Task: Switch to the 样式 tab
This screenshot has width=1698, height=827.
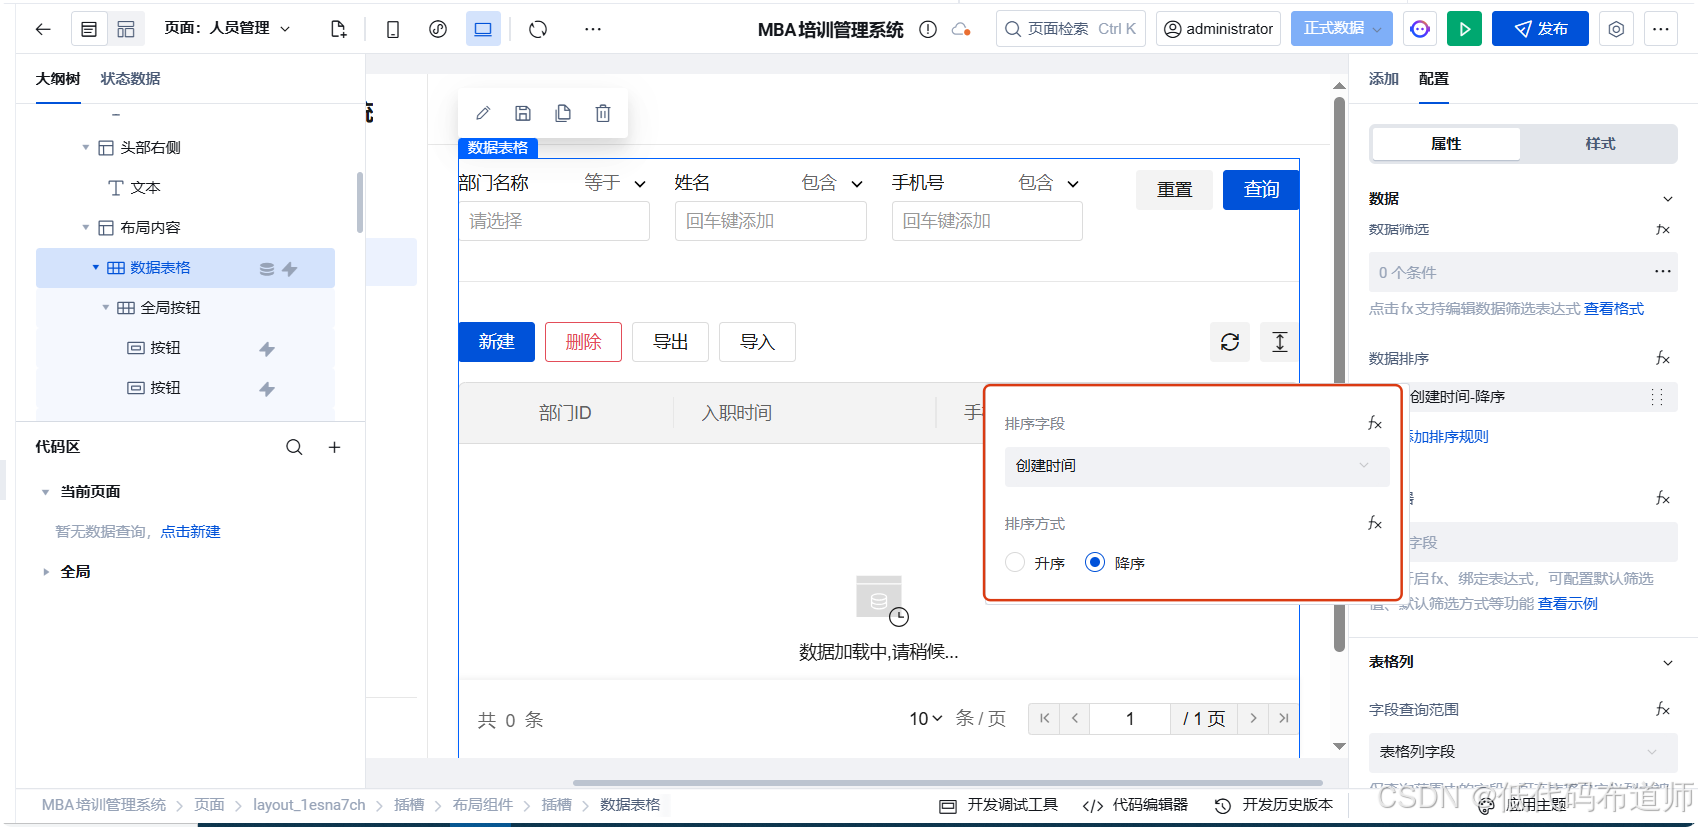Action: [1600, 144]
